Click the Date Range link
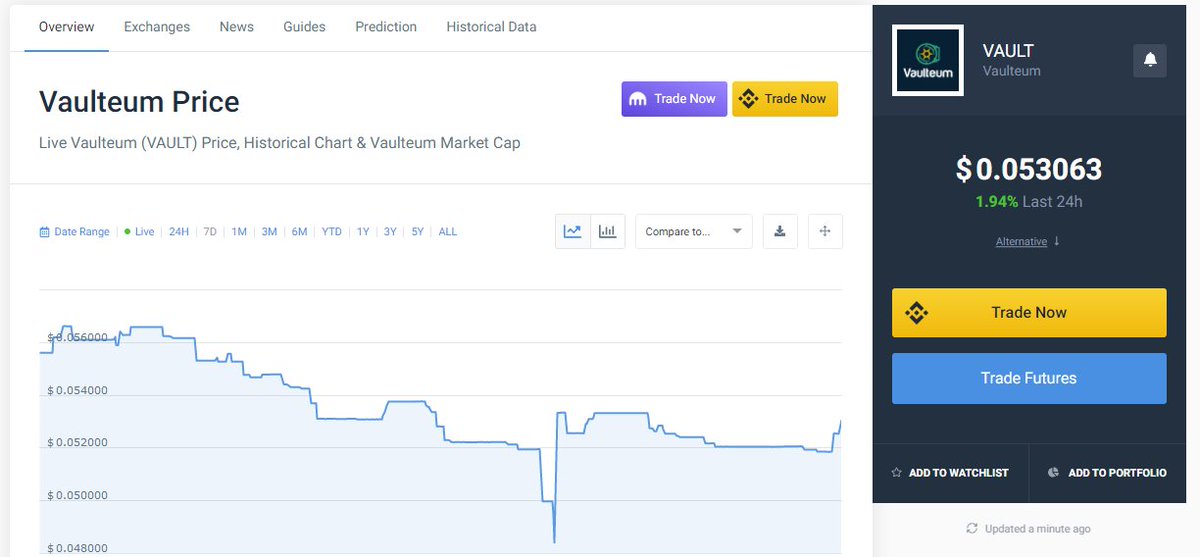The height and width of the screenshot is (557, 1200). pos(74,232)
